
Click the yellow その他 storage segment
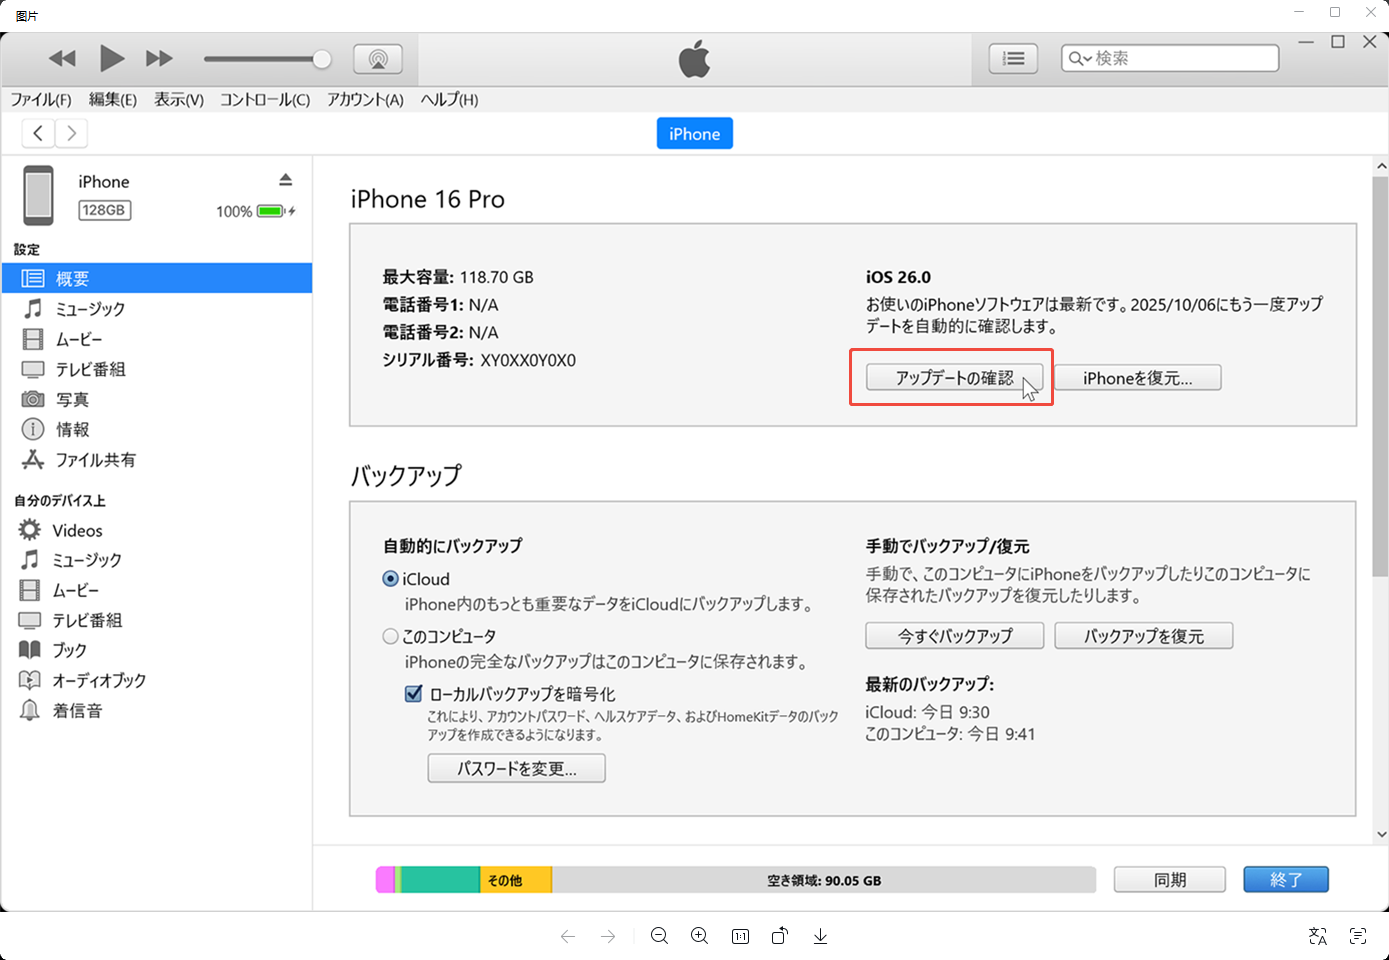(x=516, y=880)
